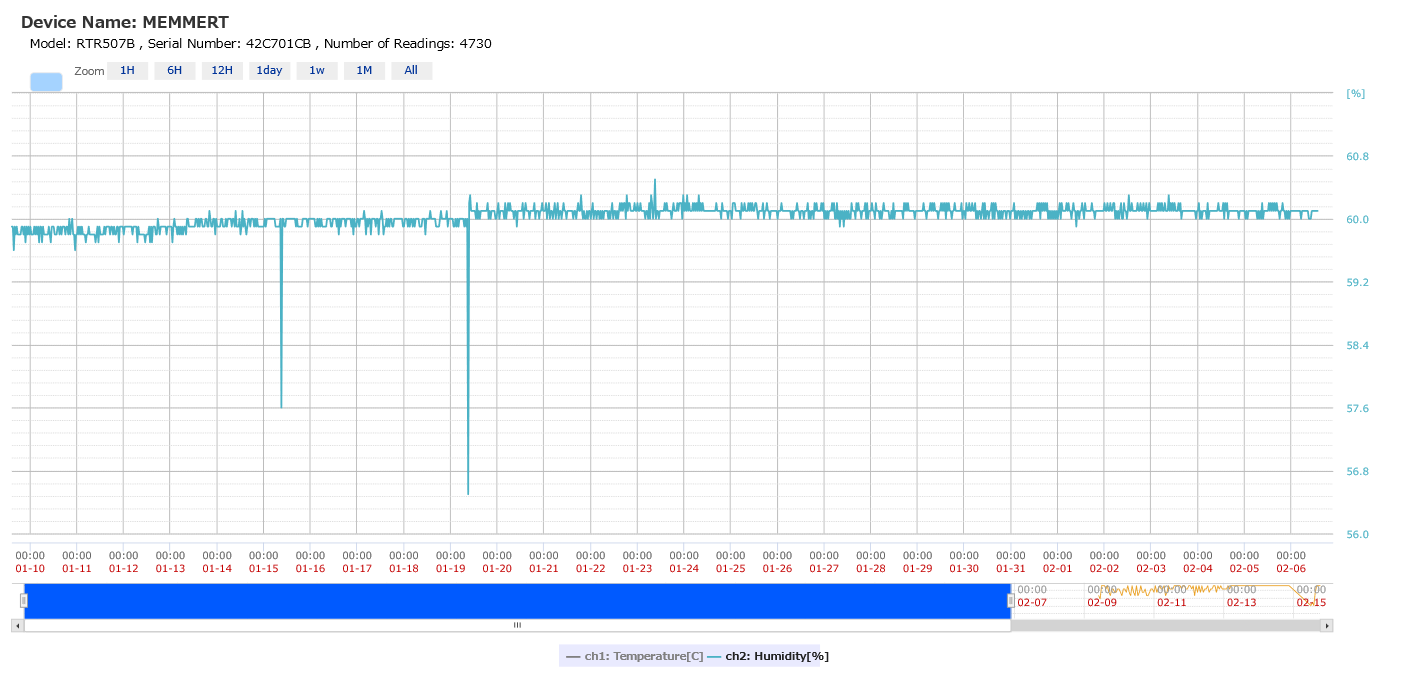Click the Zoom label text
Screen dimensions: 1412x690
tap(89, 72)
